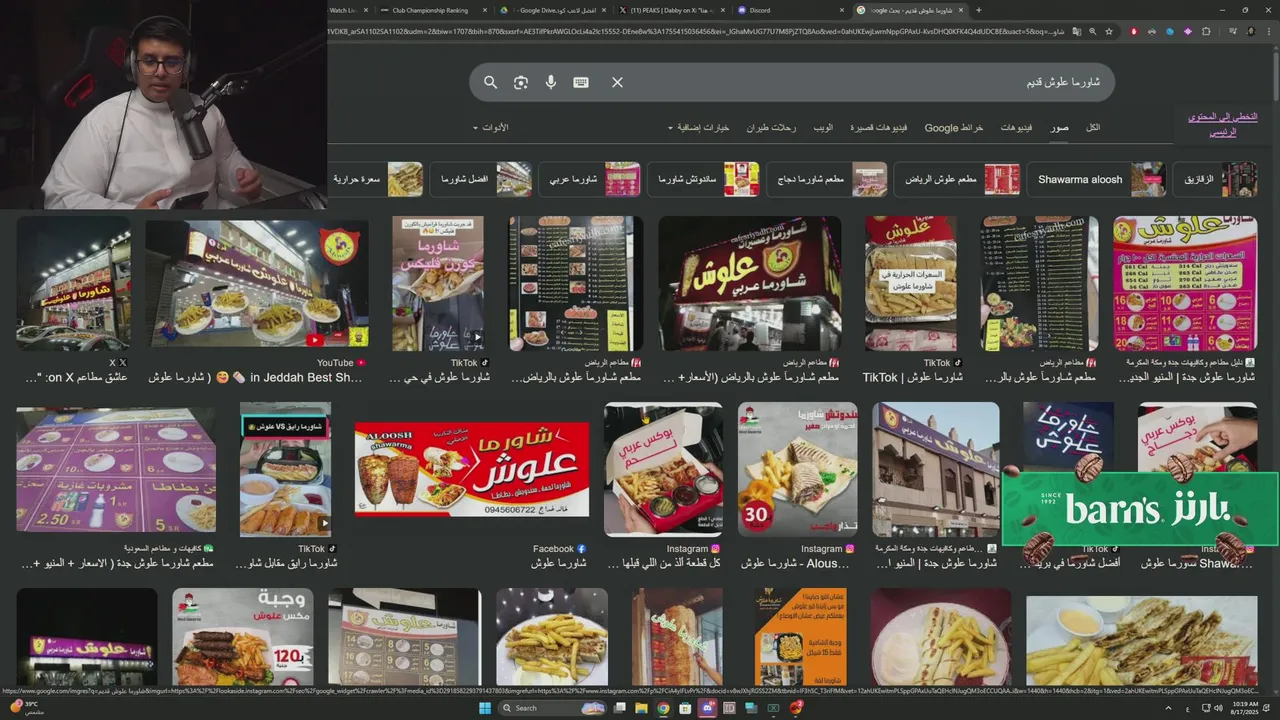Image resolution: width=1280 pixels, height=720 pixels.
Task: Open the YouTube Jeddah Best Shawarma video thumbnail
Action: click(x=257, y=284)
